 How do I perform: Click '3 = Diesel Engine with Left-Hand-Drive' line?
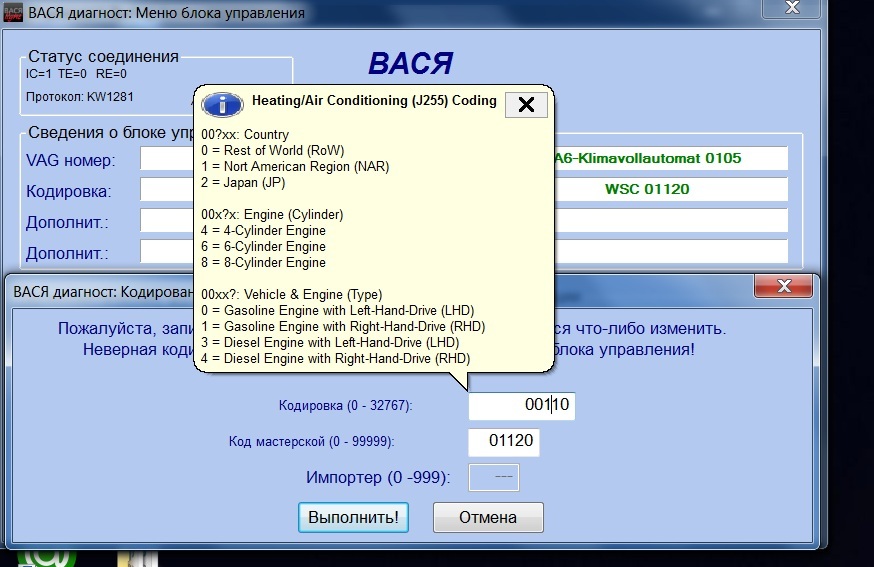(330, 342)
